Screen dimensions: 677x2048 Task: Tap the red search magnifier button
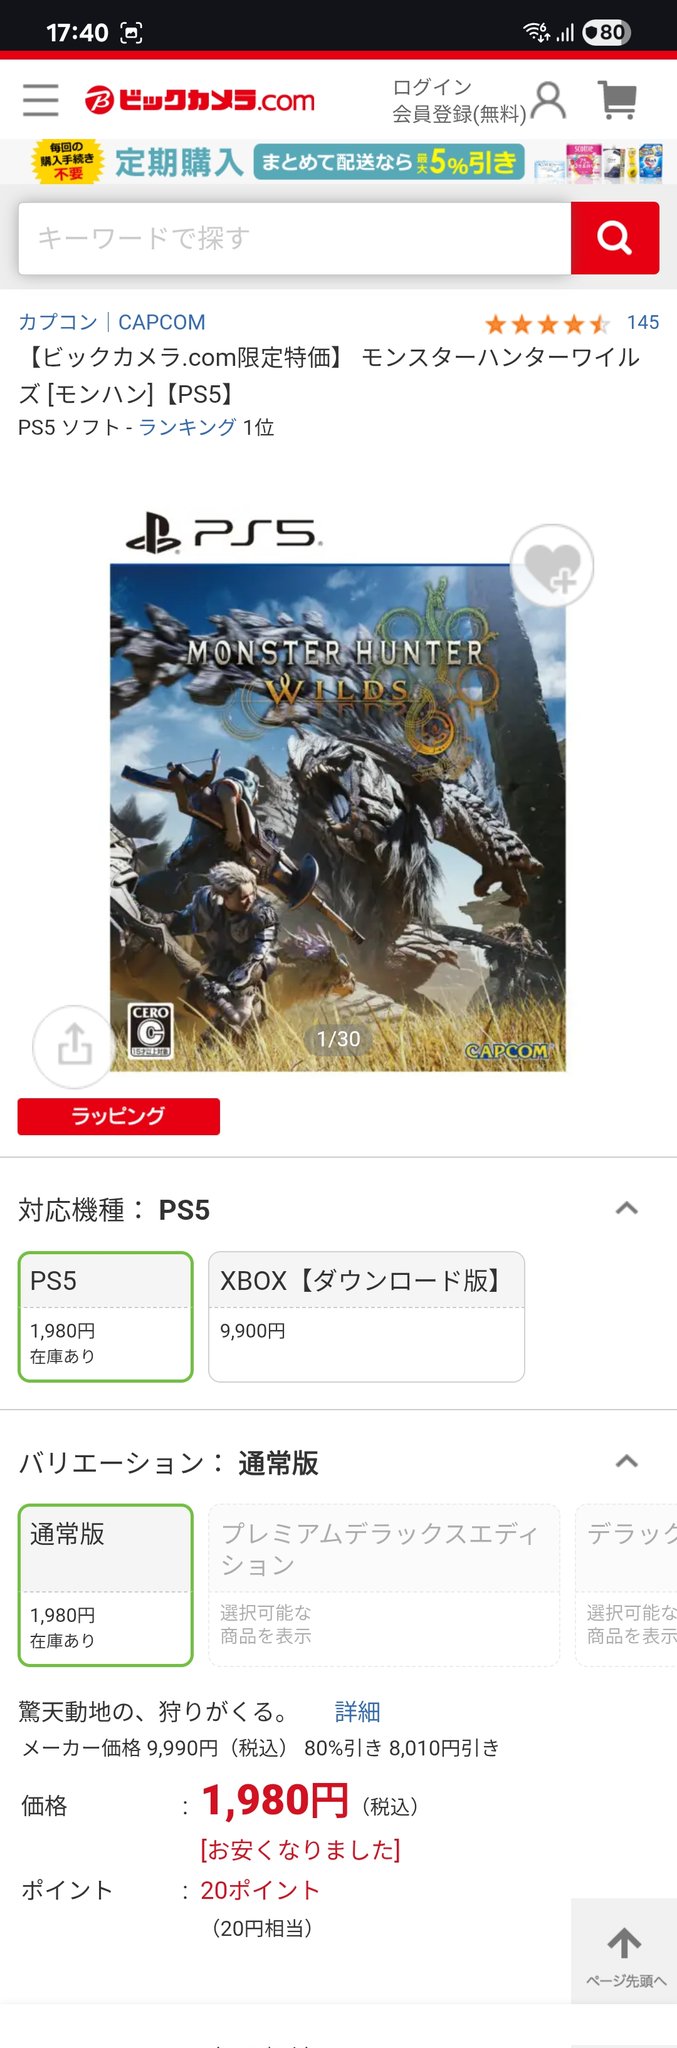point(614,238)
